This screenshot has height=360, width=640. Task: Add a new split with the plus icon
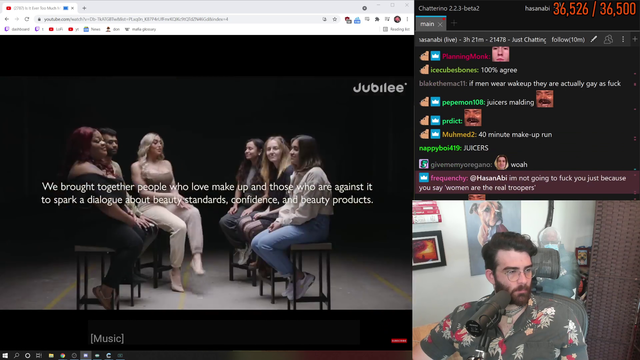(635, 39)
